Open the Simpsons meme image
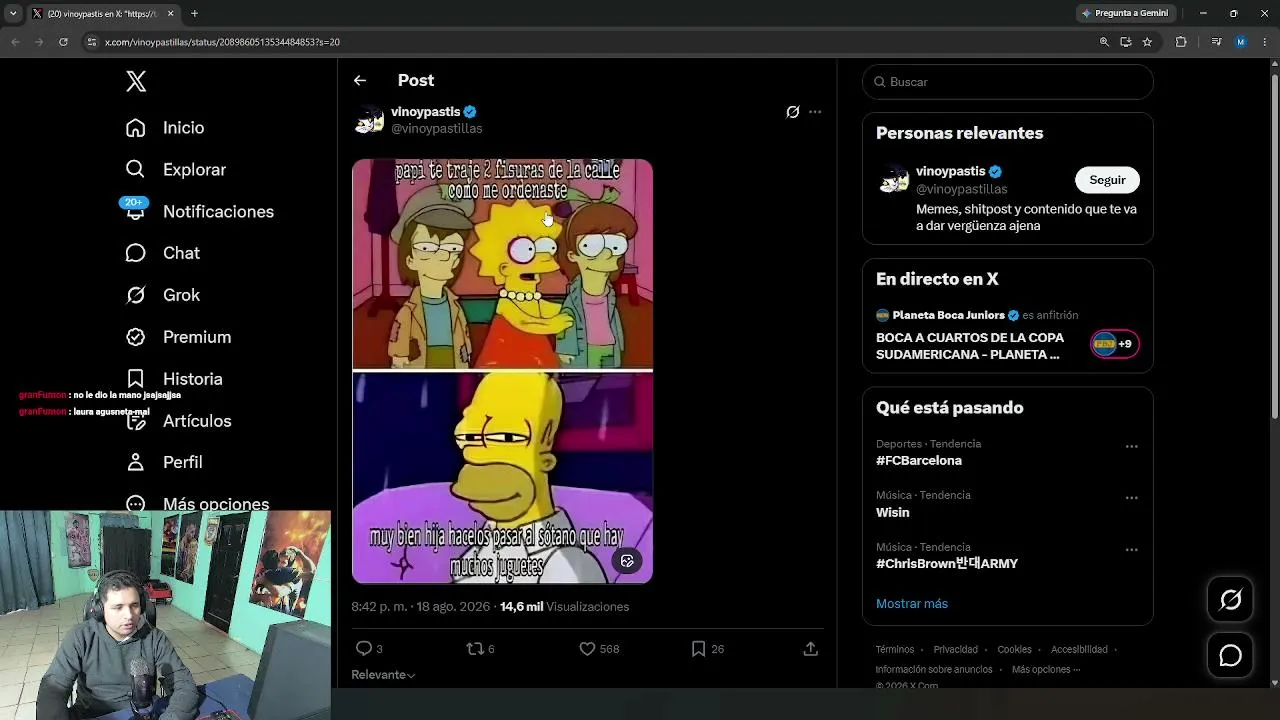Screen dimensions: 1280x720 (x=502, y=371)
